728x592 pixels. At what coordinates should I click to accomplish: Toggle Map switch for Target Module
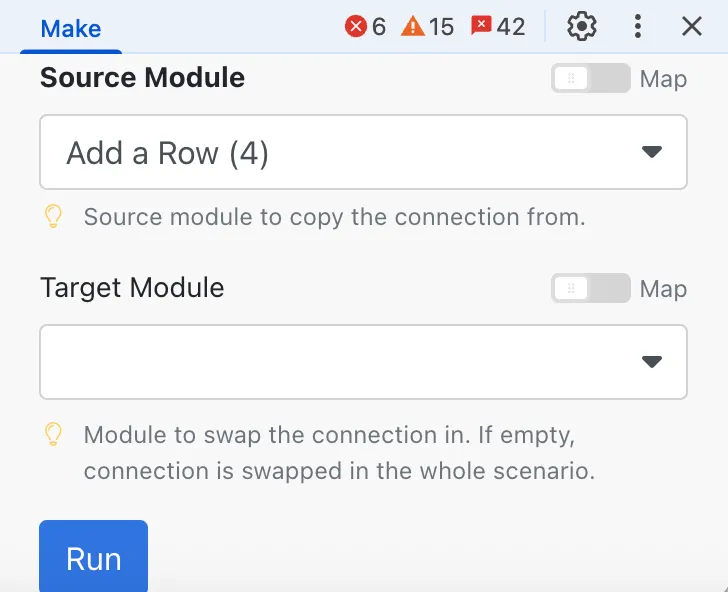click(x=591, y=288)
